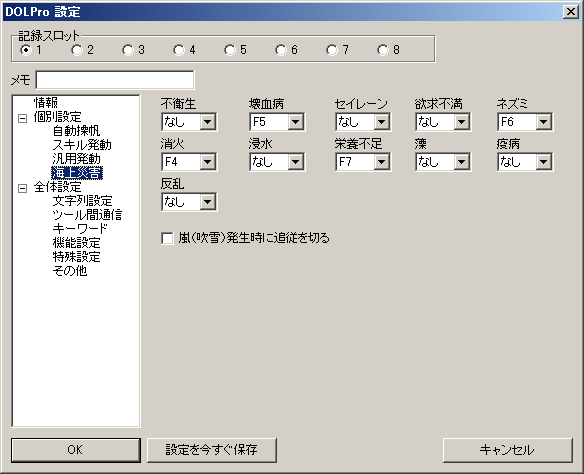Collapse the 全体設定 tree node
Image resolution: width=584 pixels, height=474 pixels.
click(22, 188)
